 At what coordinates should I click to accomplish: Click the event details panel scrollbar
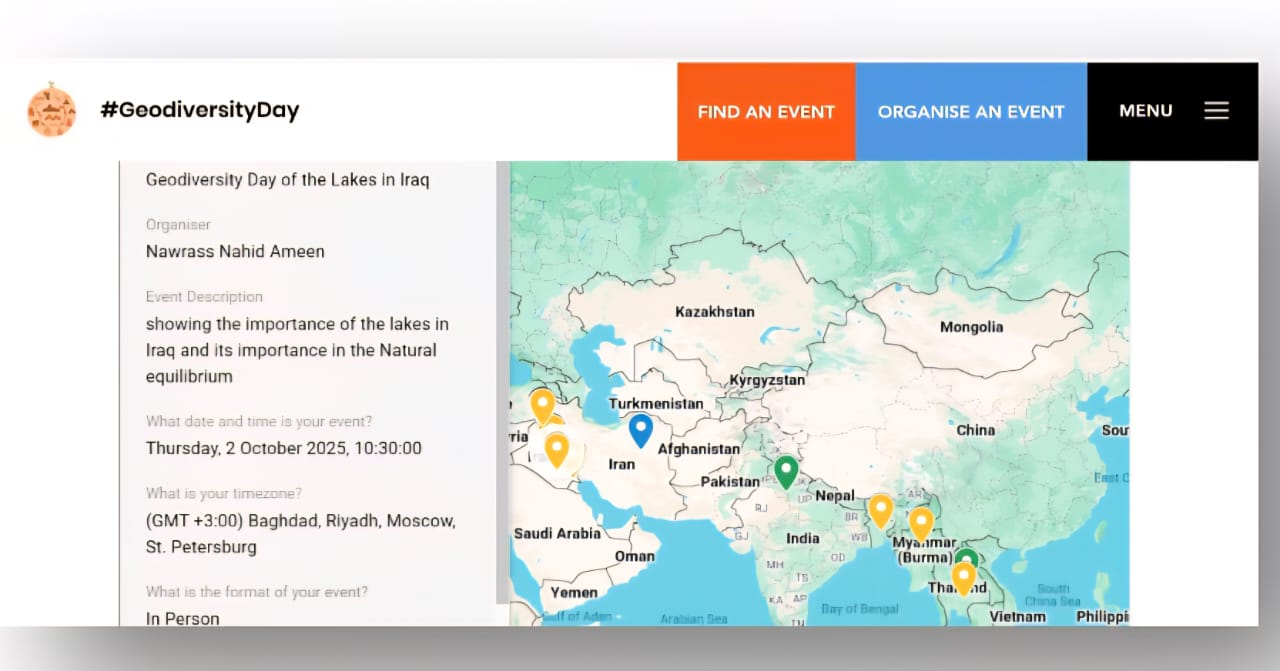pyautogui.click(x=502, y=380)
